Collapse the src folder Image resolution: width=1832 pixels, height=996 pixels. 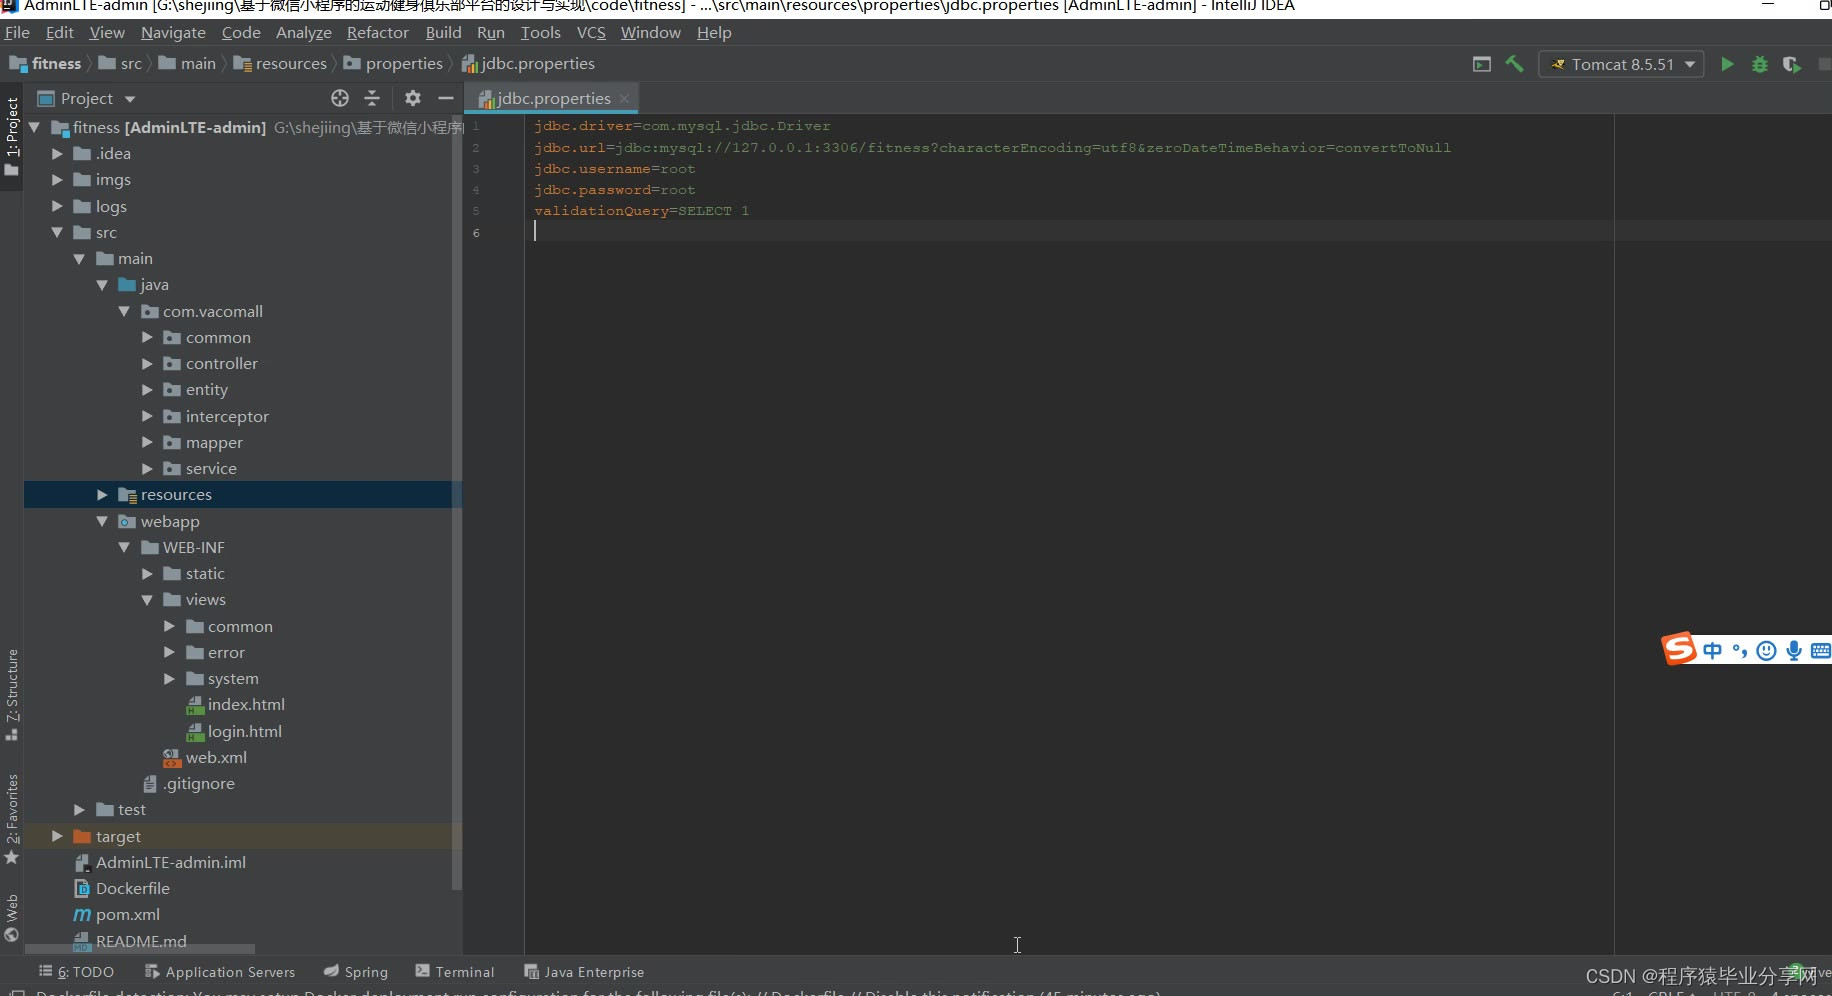57,232
